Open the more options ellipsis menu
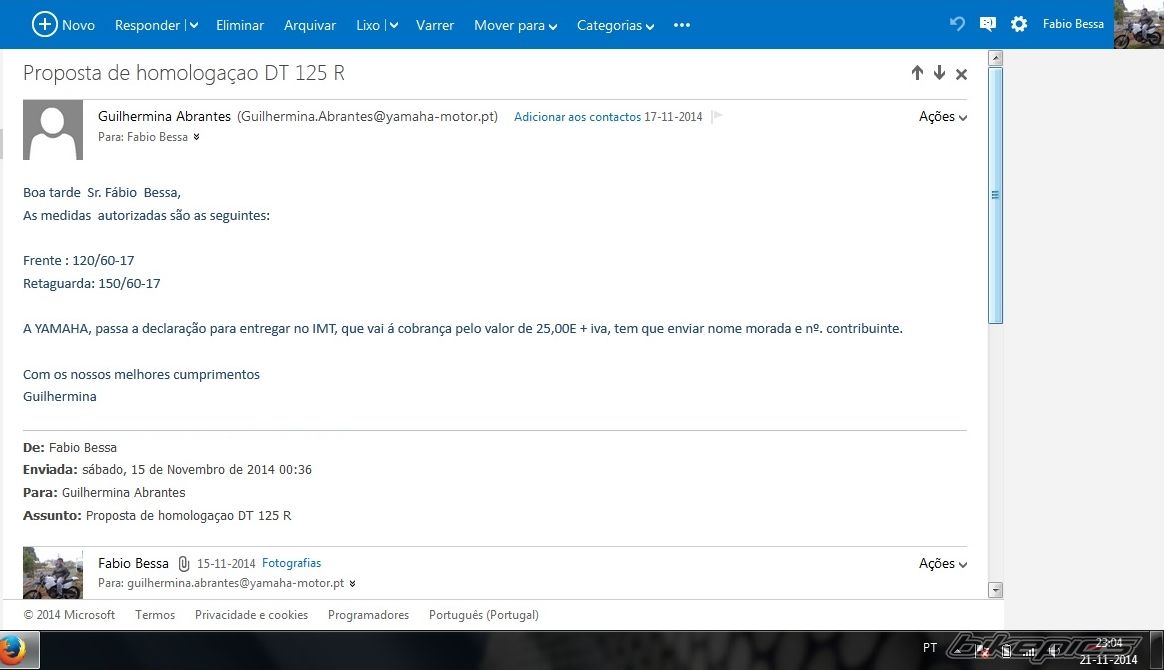 [x=681, y=25]
